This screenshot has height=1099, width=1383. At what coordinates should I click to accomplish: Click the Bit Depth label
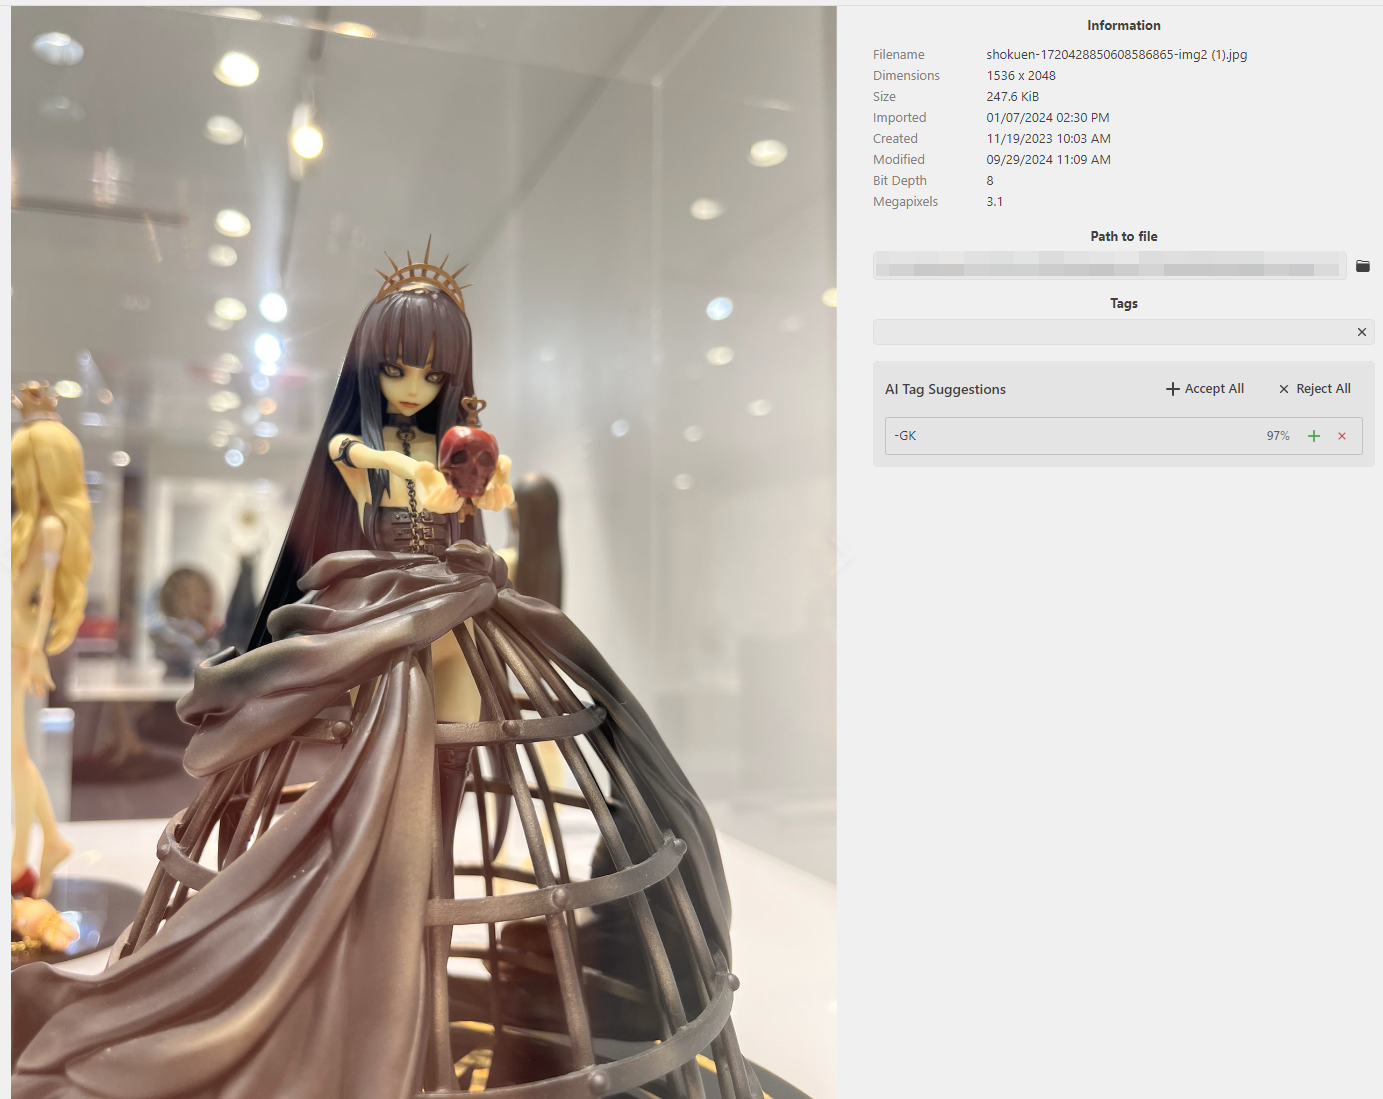(899, 181)
